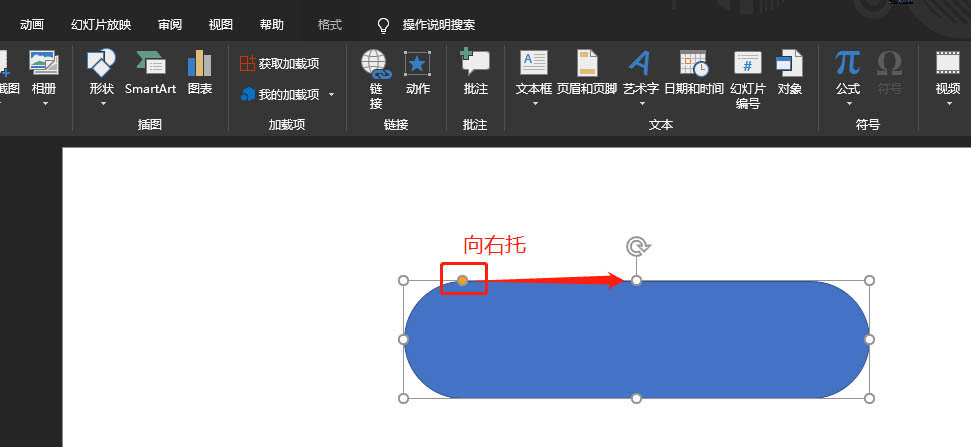
Task: Click 我的加载项 button
Action: click(280, 94)
